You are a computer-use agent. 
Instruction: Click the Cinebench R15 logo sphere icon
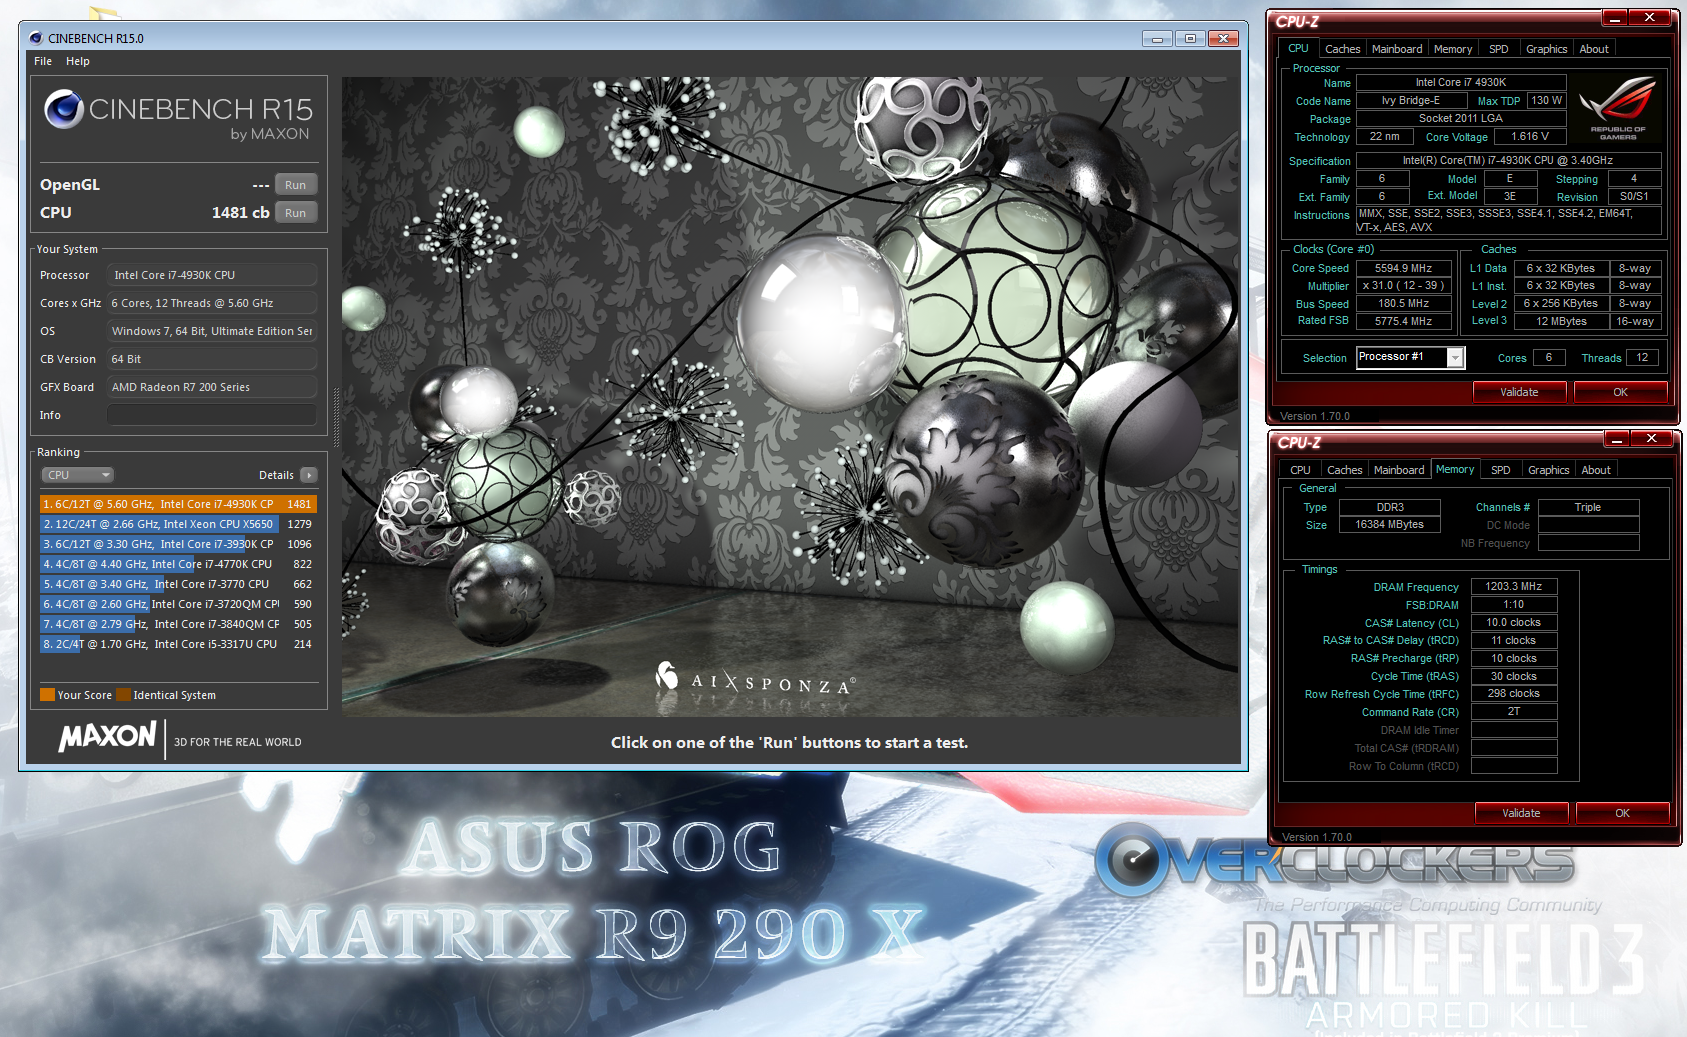click(64, 109)
